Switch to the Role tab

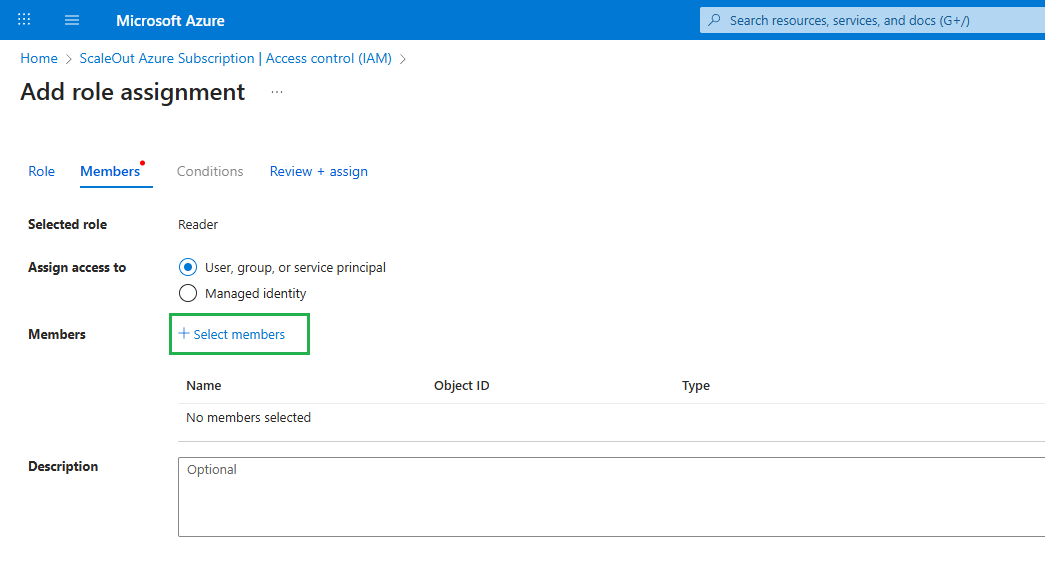[41, 171]
